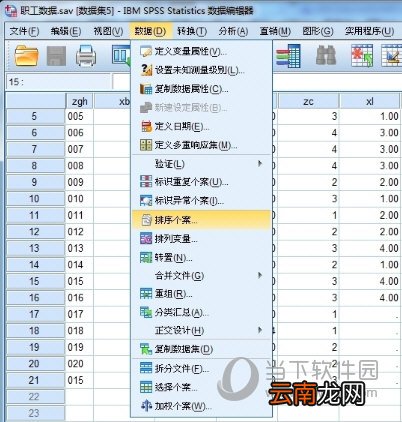Choose 拆分文件(F)... from the menu
The height and width of the screenshot is (422, 402).
pyautogui.click(x=201, y=368)
